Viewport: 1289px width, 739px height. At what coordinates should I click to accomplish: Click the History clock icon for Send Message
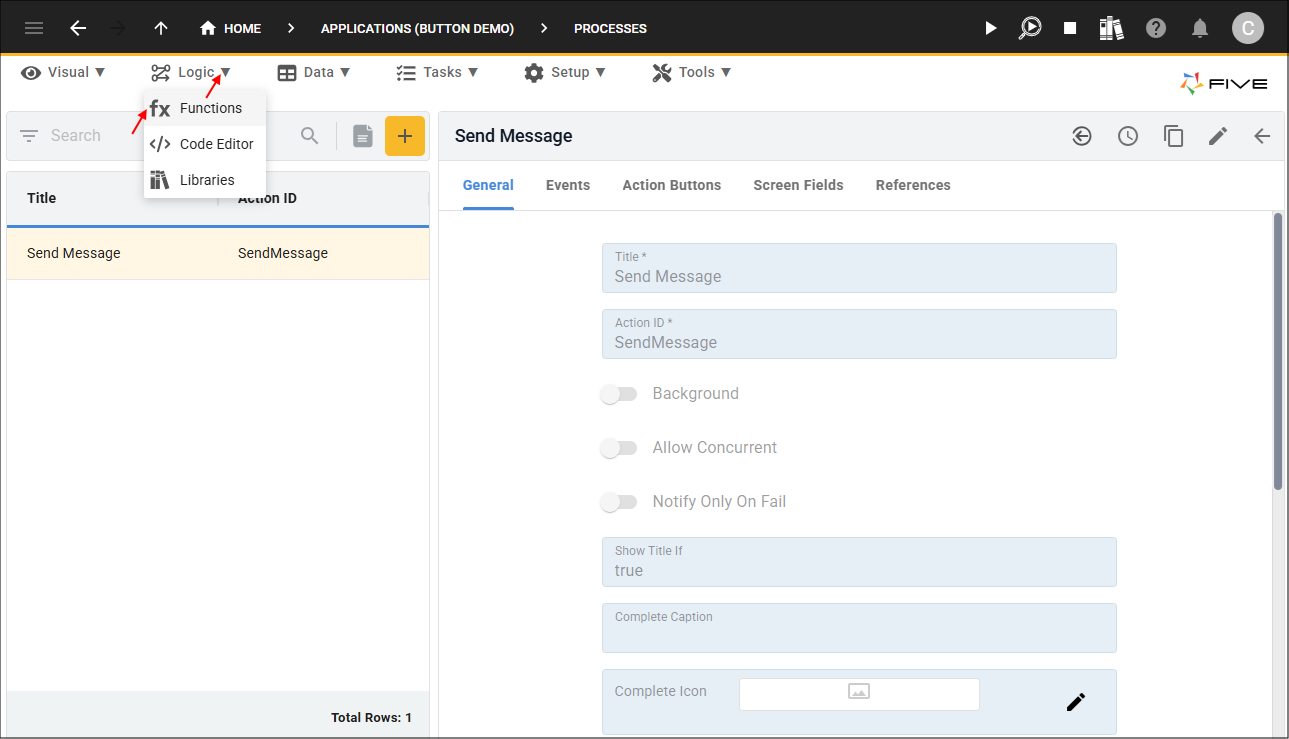pos(1128,136)
